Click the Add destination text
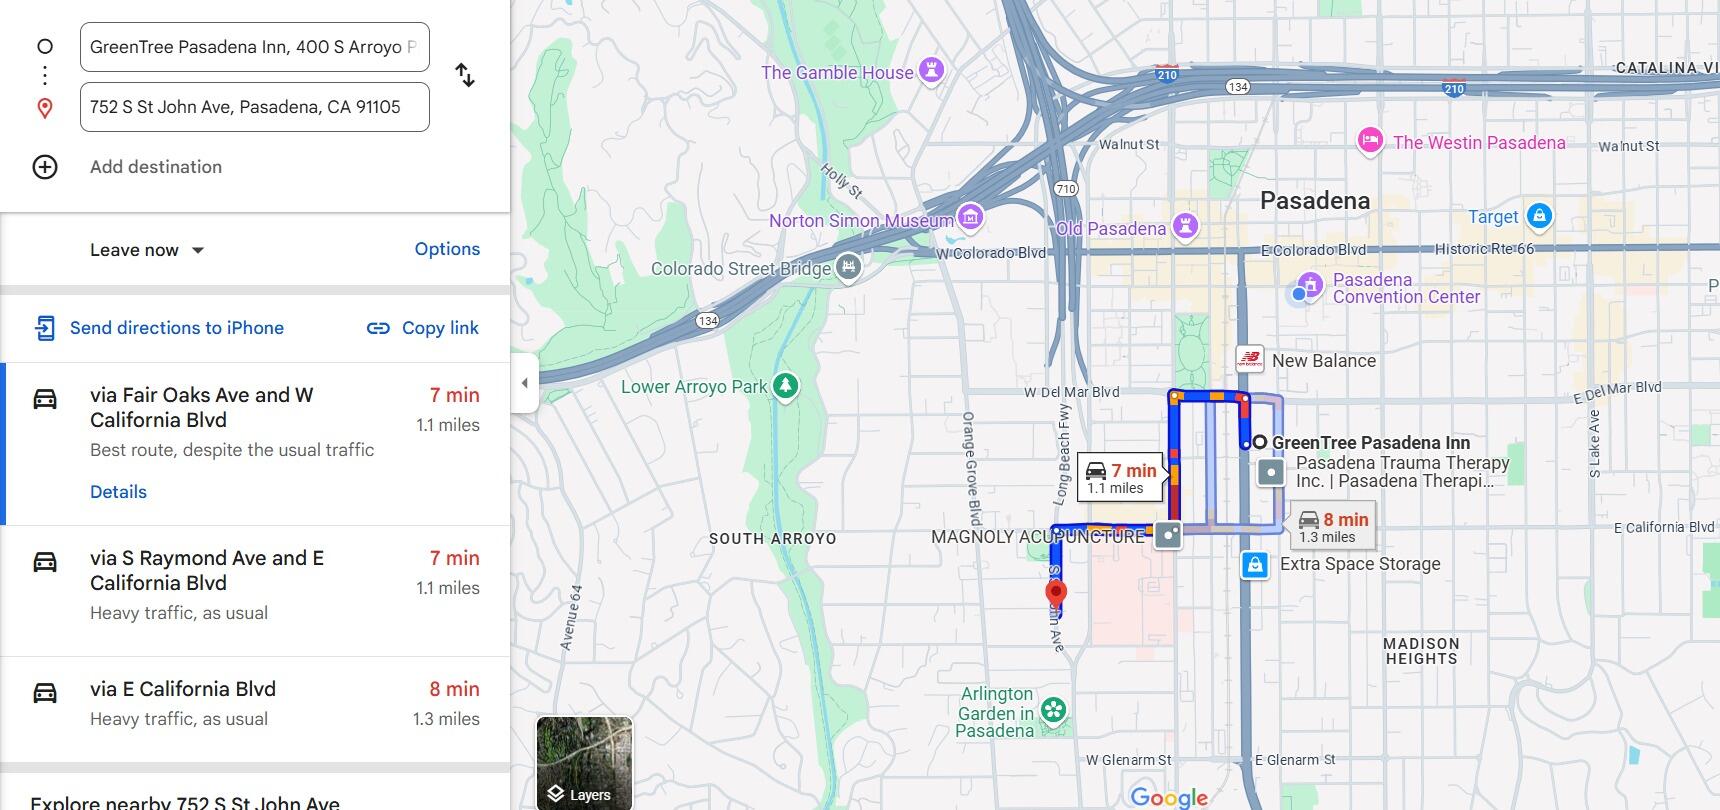This screenshot has width=1720, height=810. (x=156, y=167)
